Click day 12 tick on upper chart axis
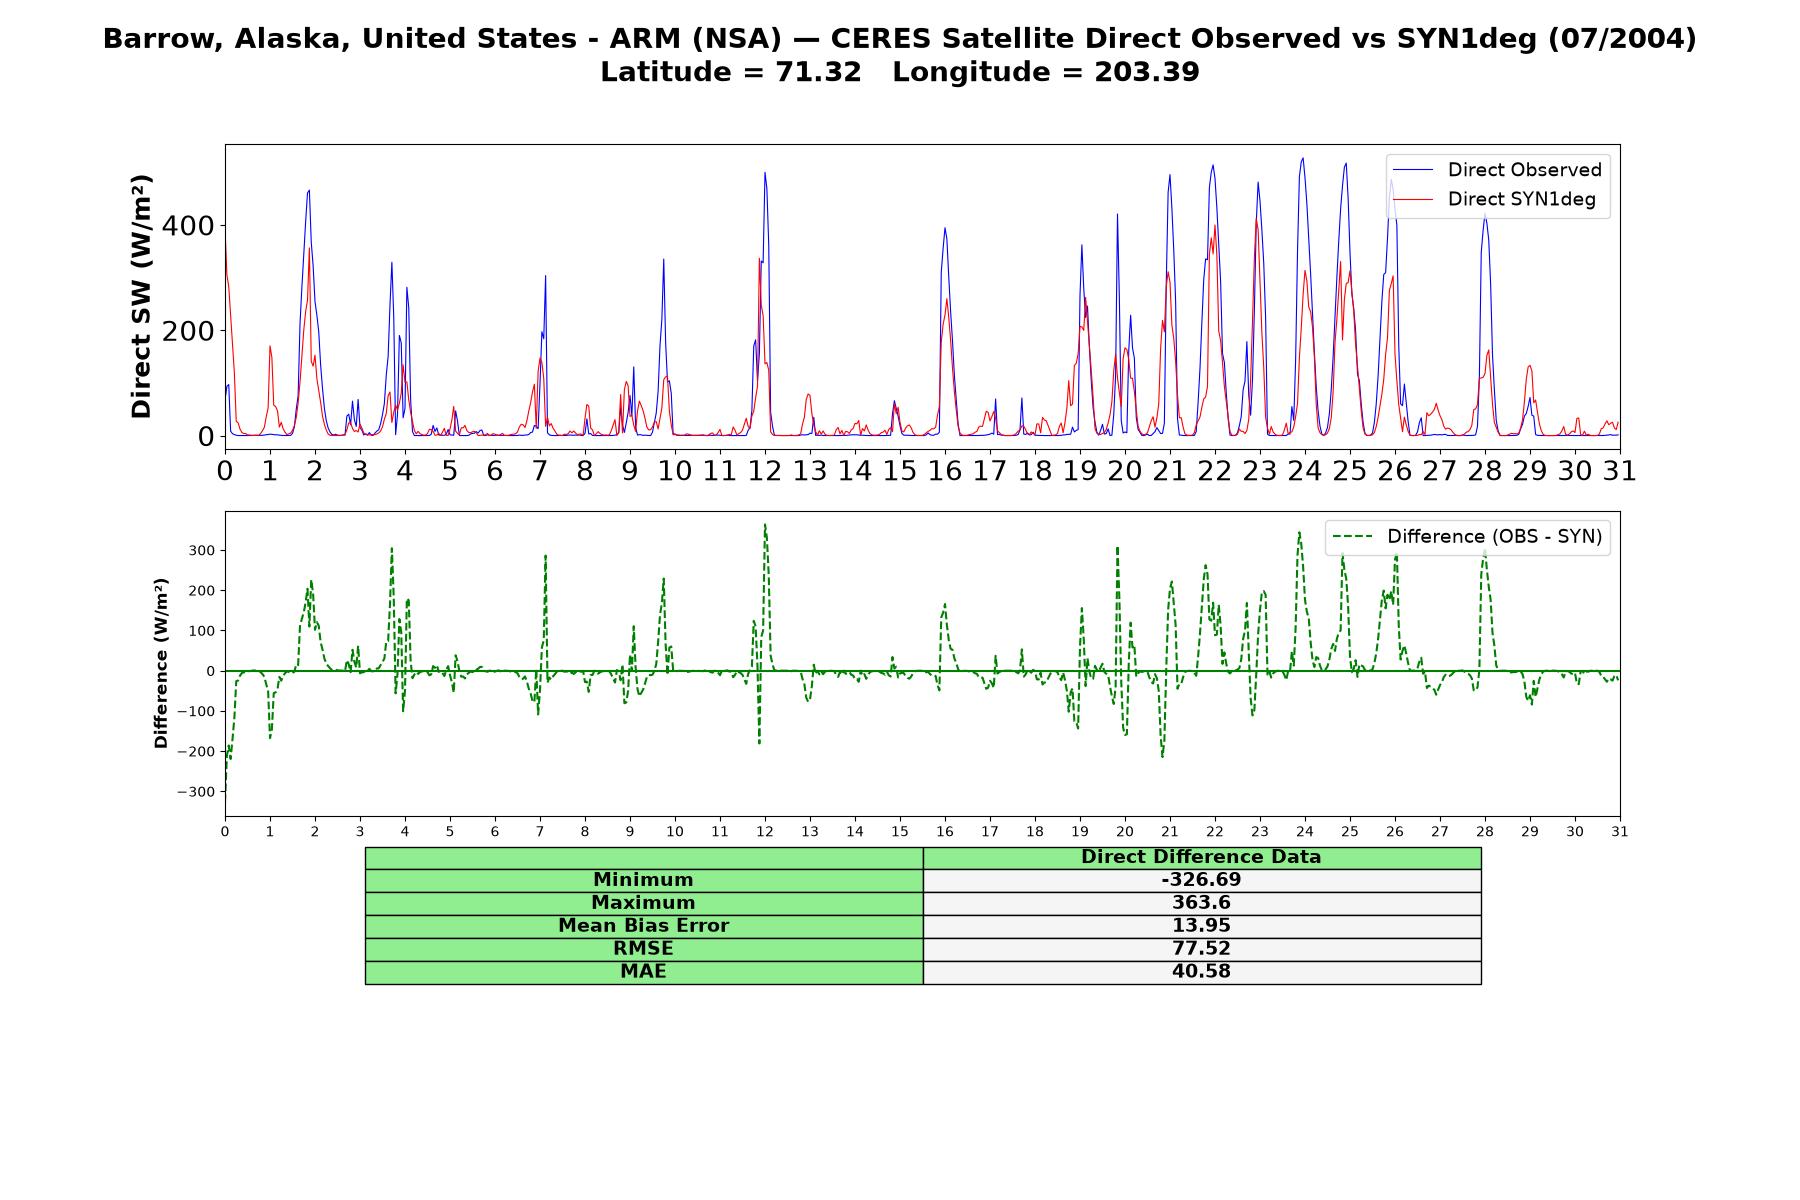Screen dimensions: 1800x1200 click(x=765, y=470)
